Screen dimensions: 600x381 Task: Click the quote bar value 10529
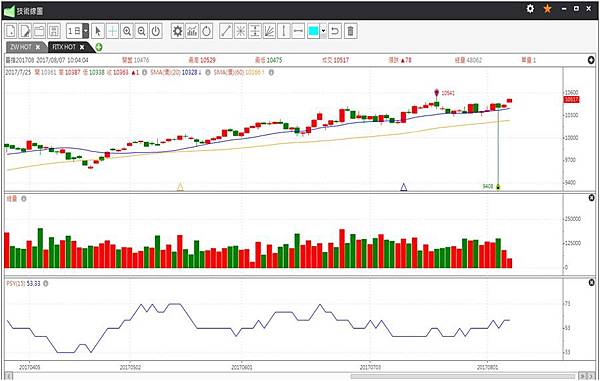click(x=208, y=60)
